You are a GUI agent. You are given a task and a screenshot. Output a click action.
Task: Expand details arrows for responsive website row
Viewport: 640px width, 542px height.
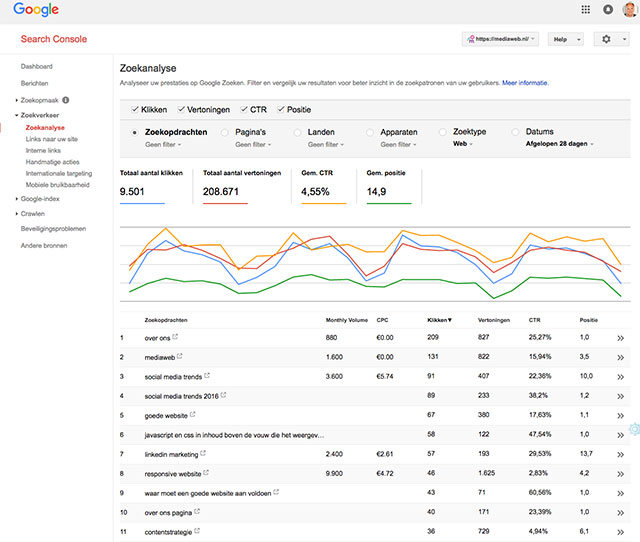(620, 474)
